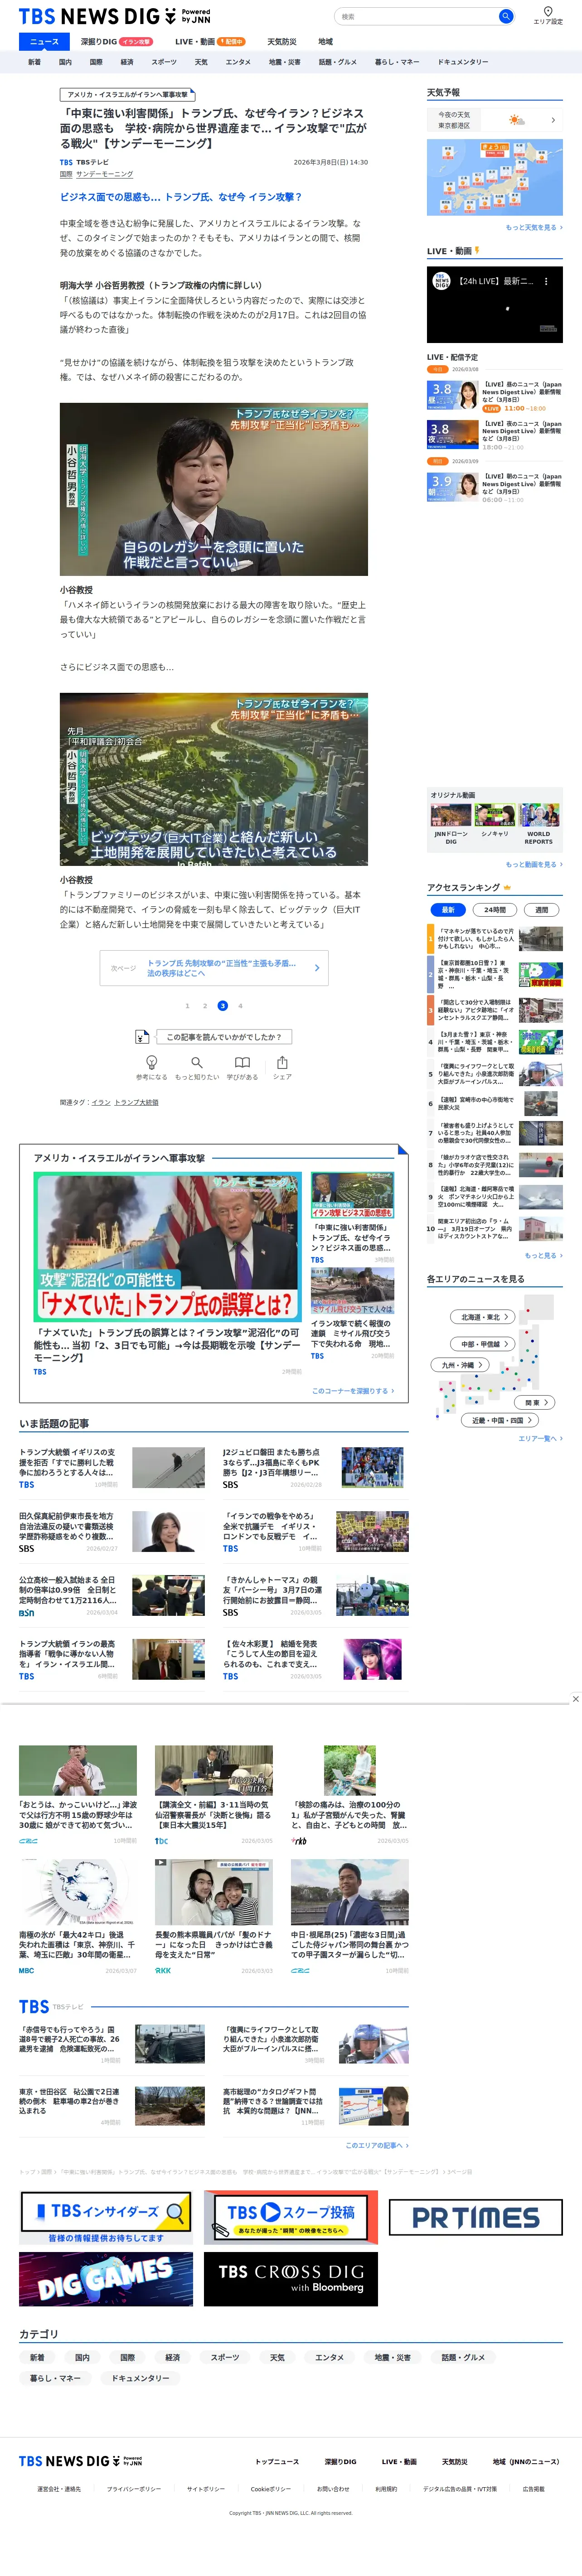The height and width of the screenshot is (2576, 582).
Task: Play the 24h LIVE video
Action: [x=495, y=306]
